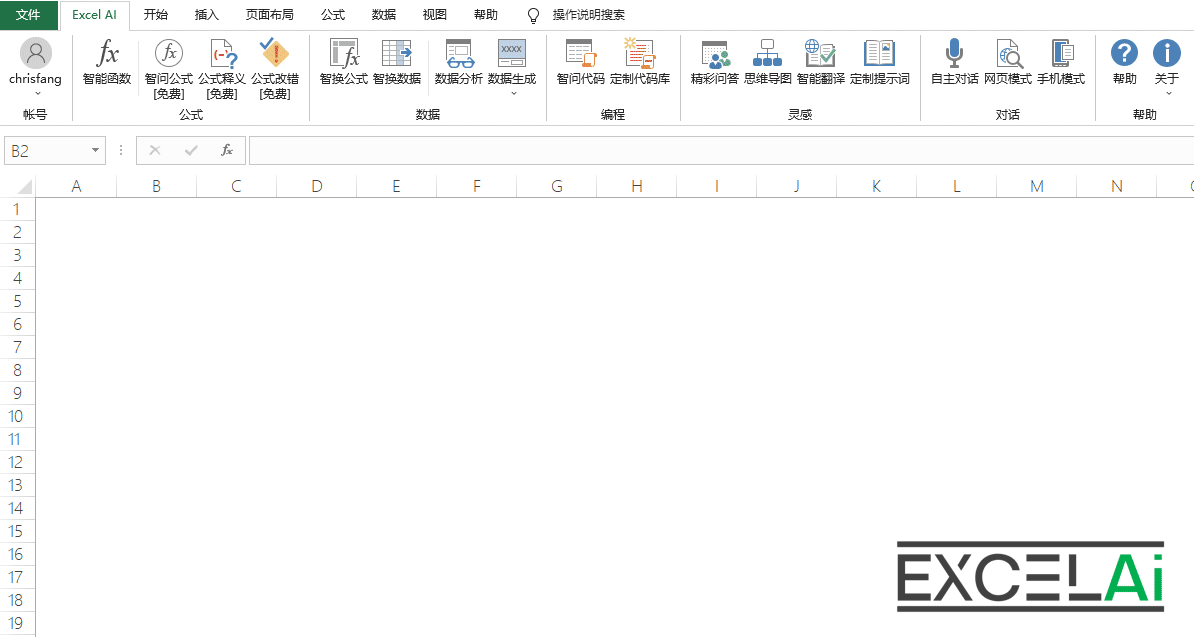
Task: Open the 帮助 ribbon tab
Action: coord(486,14)
